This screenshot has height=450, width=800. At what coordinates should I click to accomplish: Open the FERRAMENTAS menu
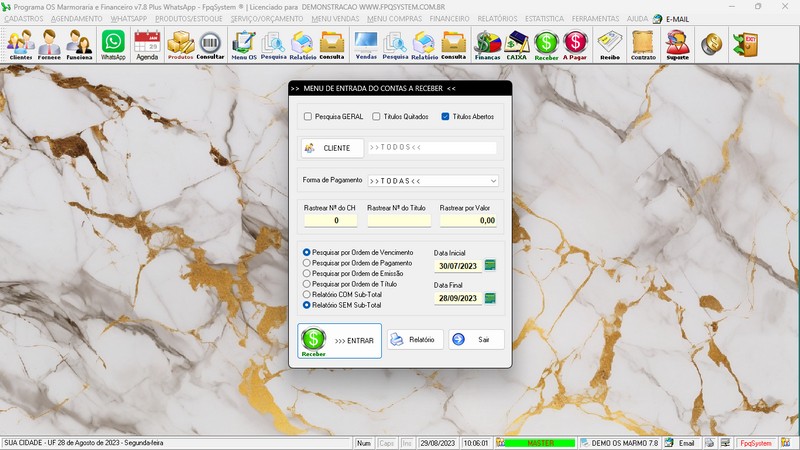pyautogui.click(x=595, y=19)
